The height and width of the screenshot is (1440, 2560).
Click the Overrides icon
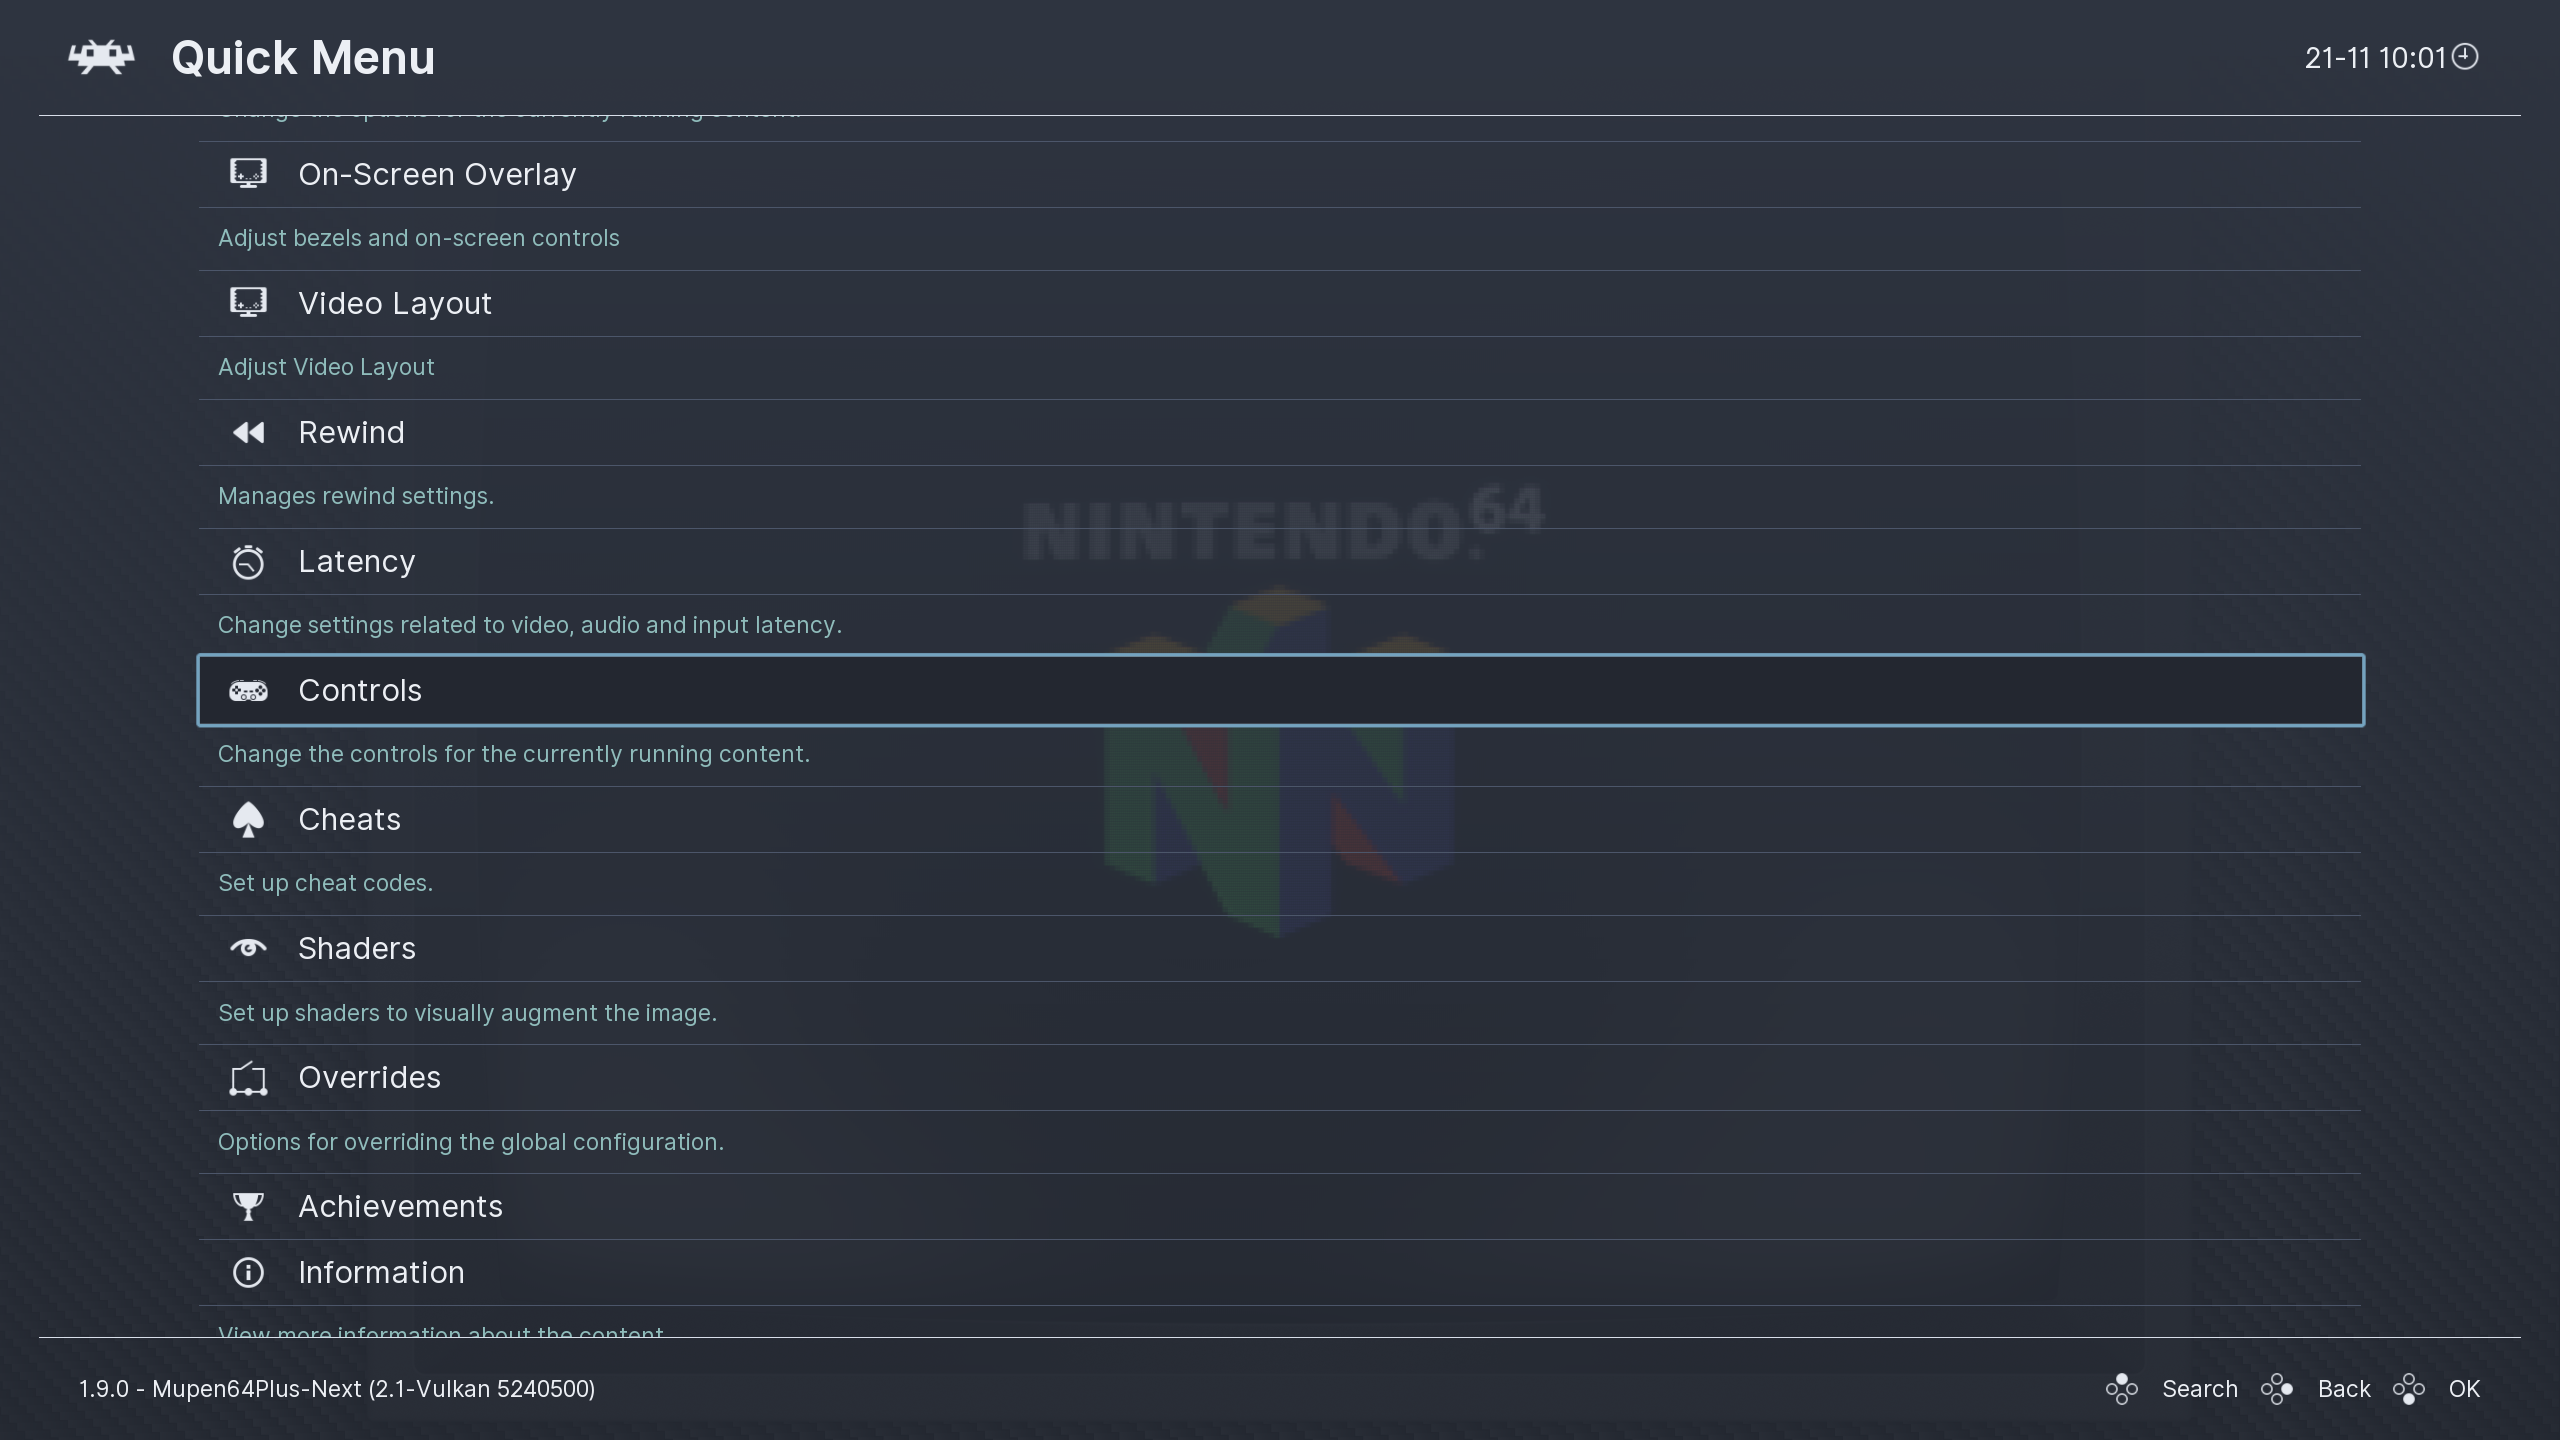point(248,1078)
